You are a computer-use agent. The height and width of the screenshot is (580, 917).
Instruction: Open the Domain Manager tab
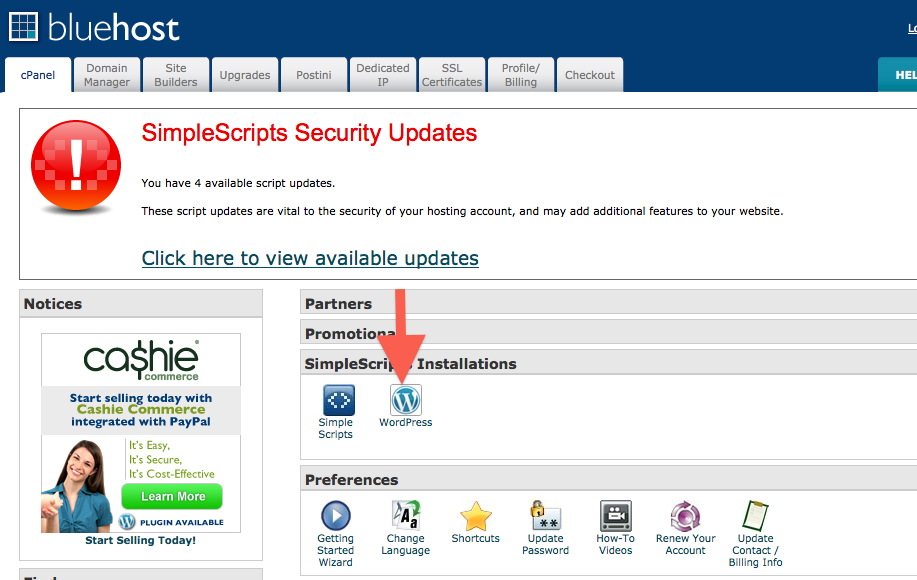click(x=107, y=75)
